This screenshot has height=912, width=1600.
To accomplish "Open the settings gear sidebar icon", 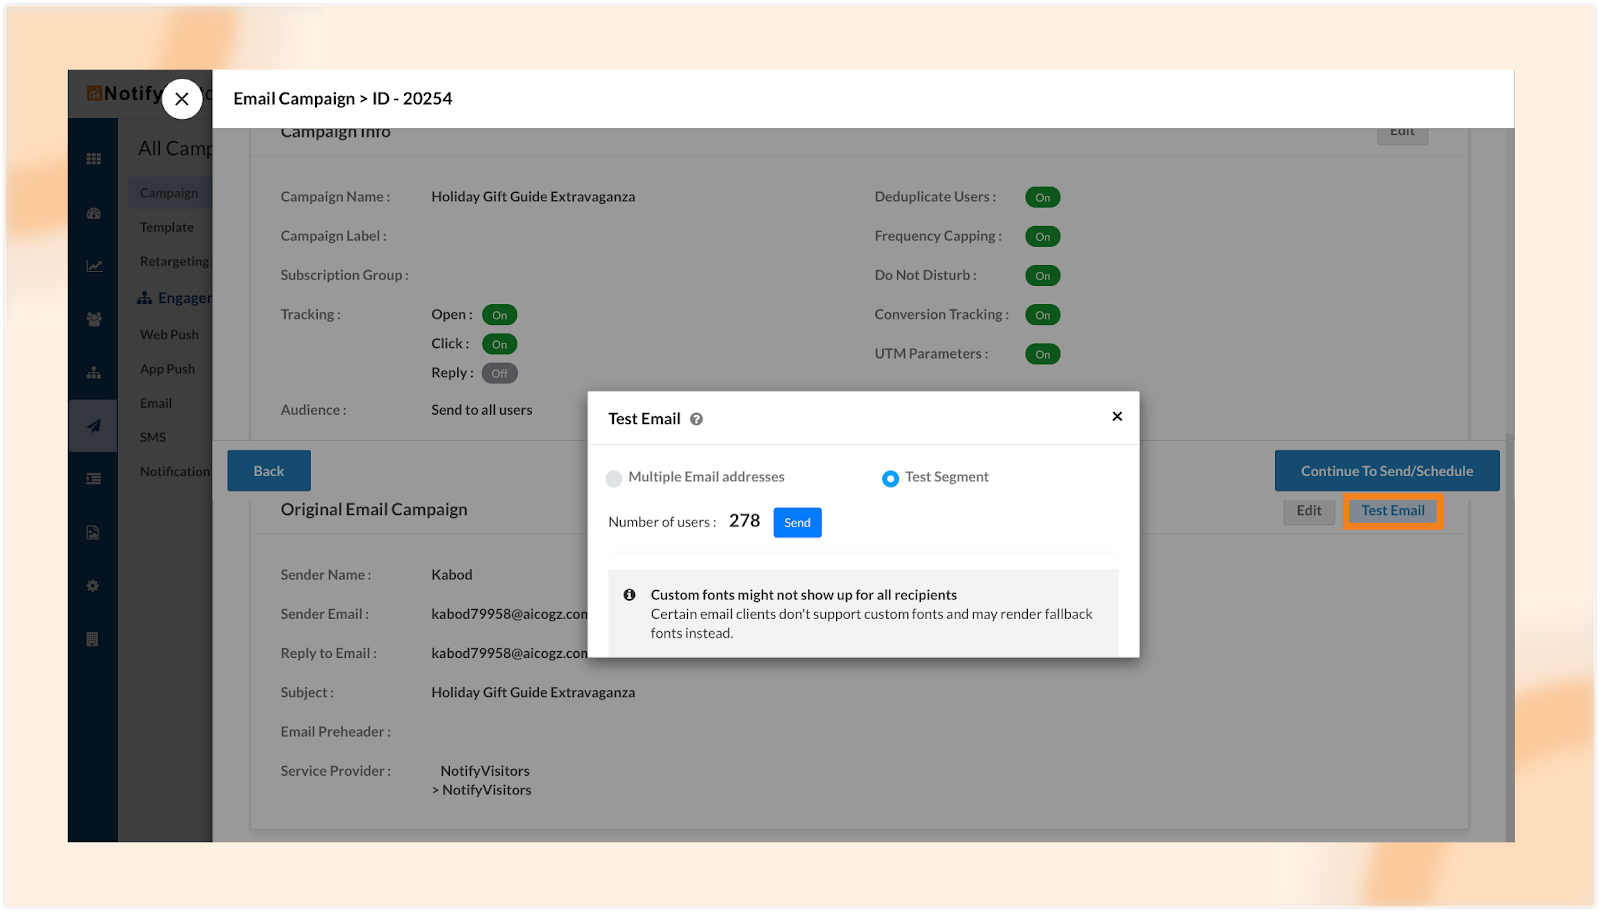I will pyautogui.click(x=93, y=586).
